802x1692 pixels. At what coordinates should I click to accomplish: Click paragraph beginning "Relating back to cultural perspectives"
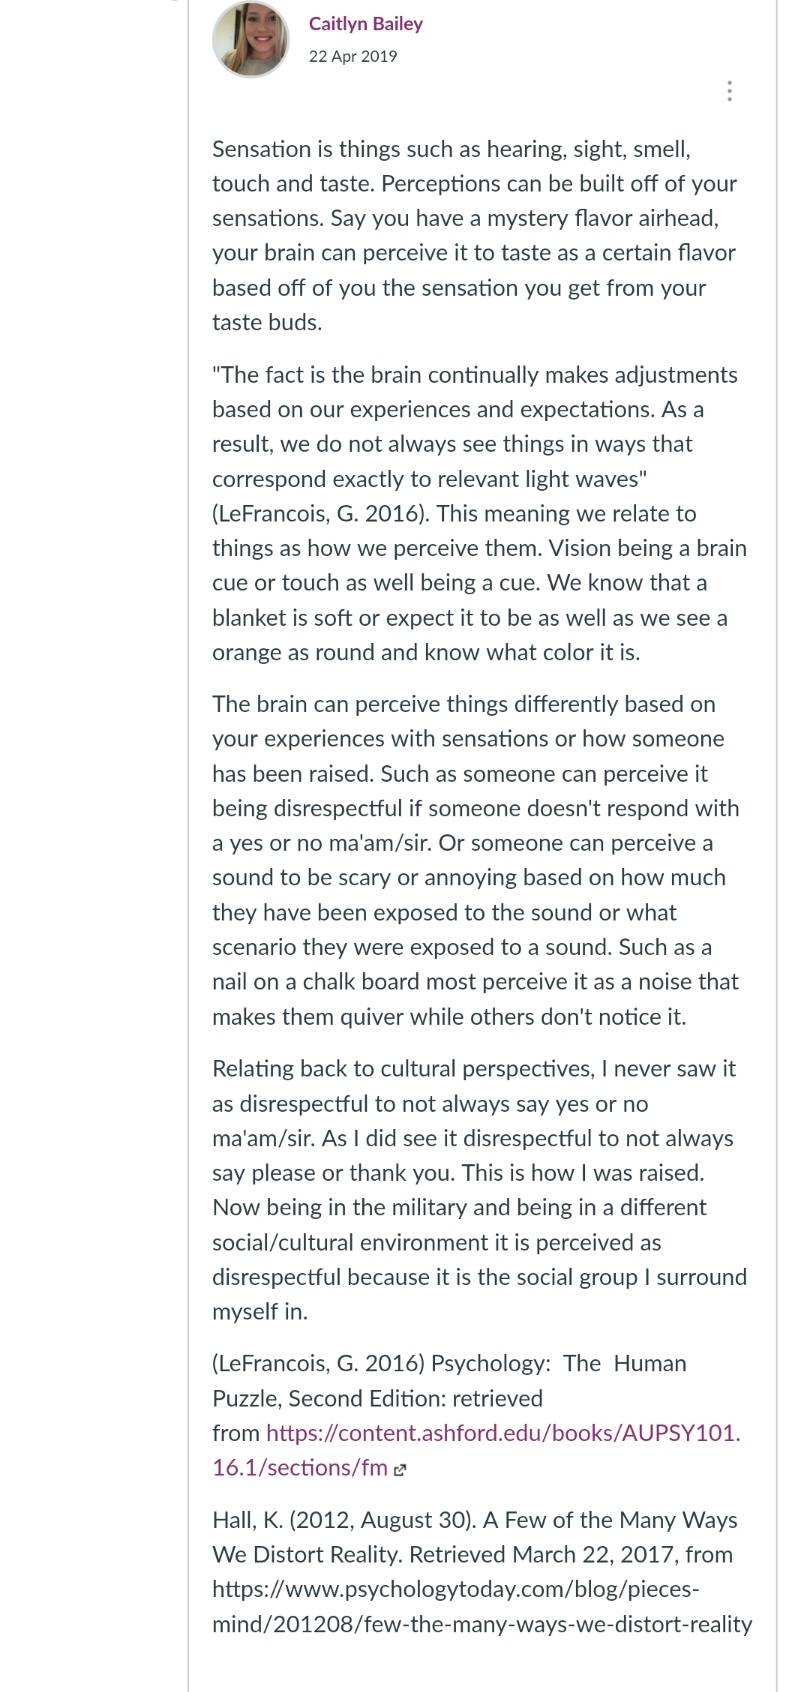479,1189
